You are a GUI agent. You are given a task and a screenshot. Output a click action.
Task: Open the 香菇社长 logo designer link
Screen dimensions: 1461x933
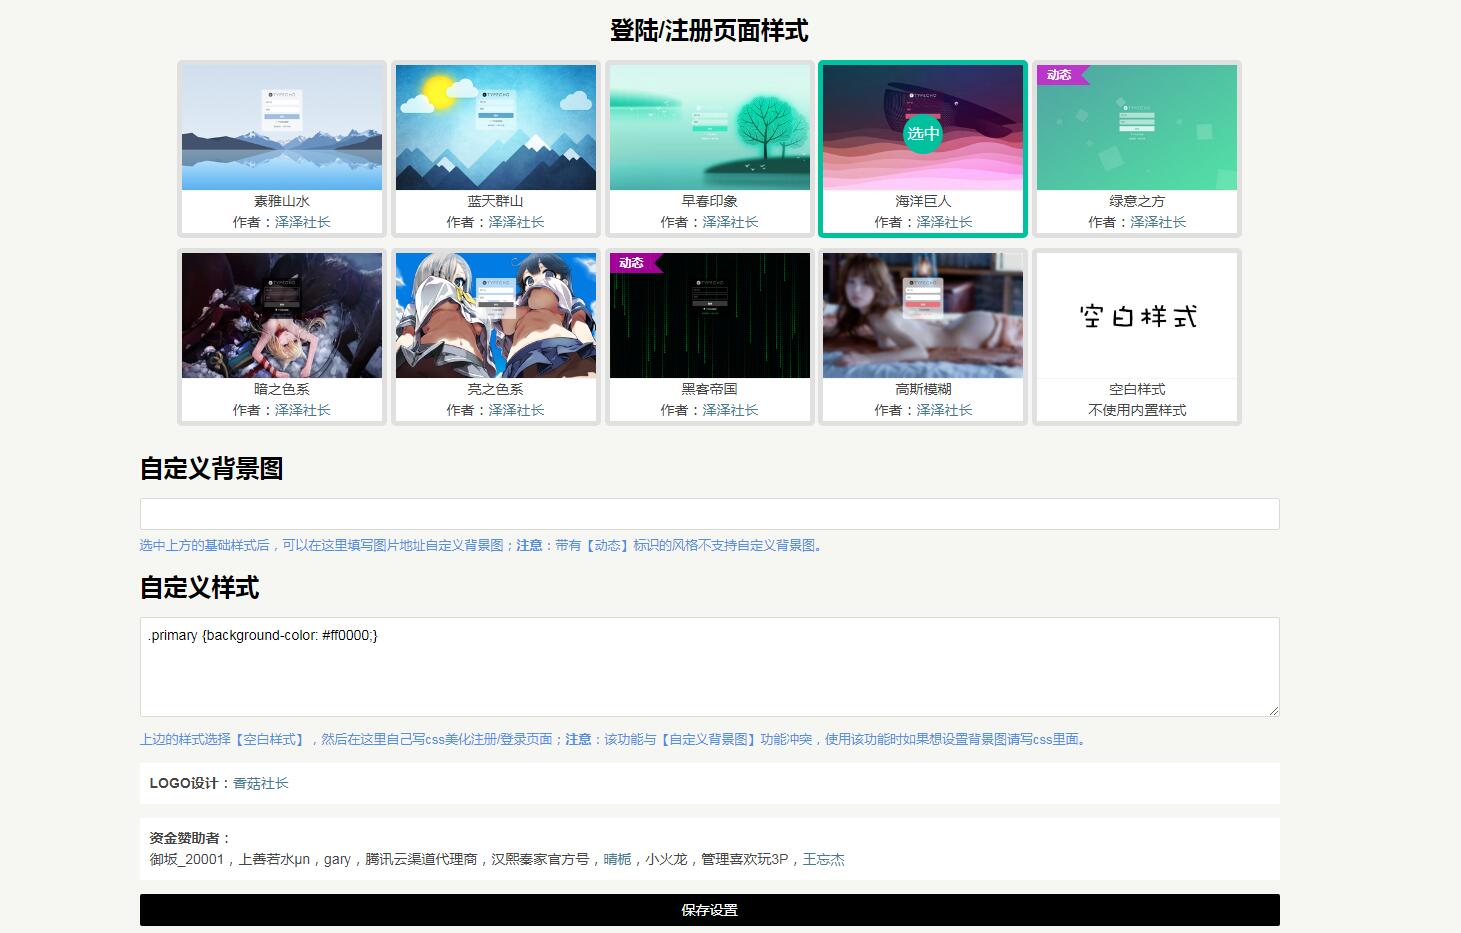pyautogui.click(x=261, y=783)
